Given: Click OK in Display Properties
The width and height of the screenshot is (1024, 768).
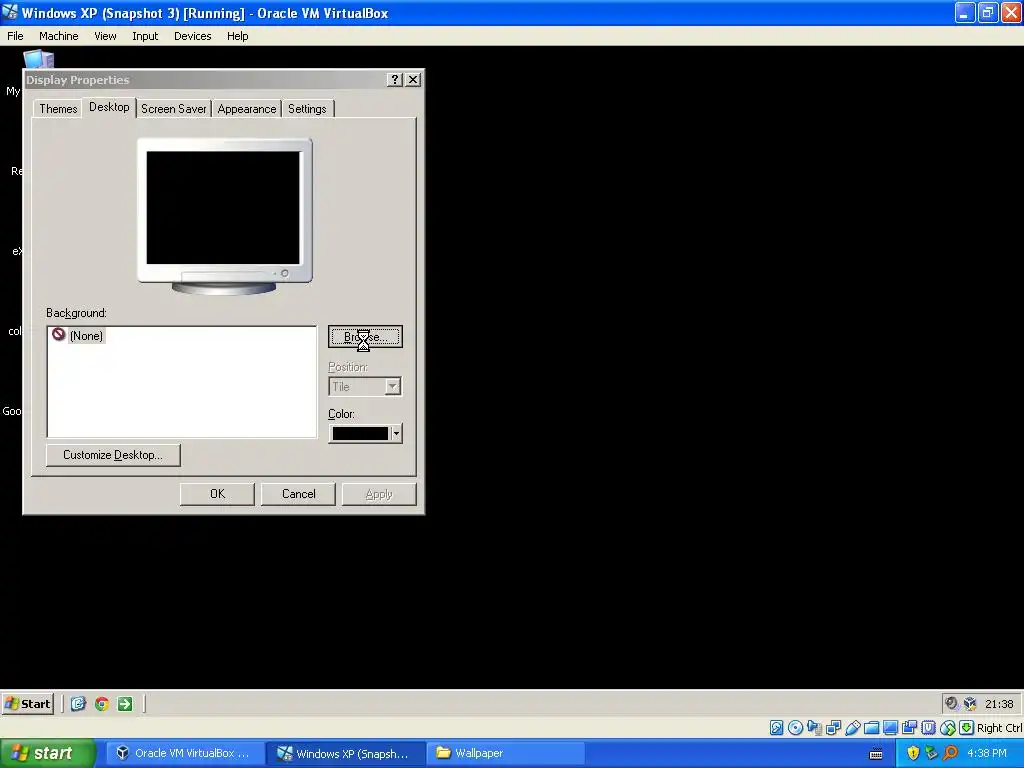Looking at the screenshot, I should click(217, 494).
